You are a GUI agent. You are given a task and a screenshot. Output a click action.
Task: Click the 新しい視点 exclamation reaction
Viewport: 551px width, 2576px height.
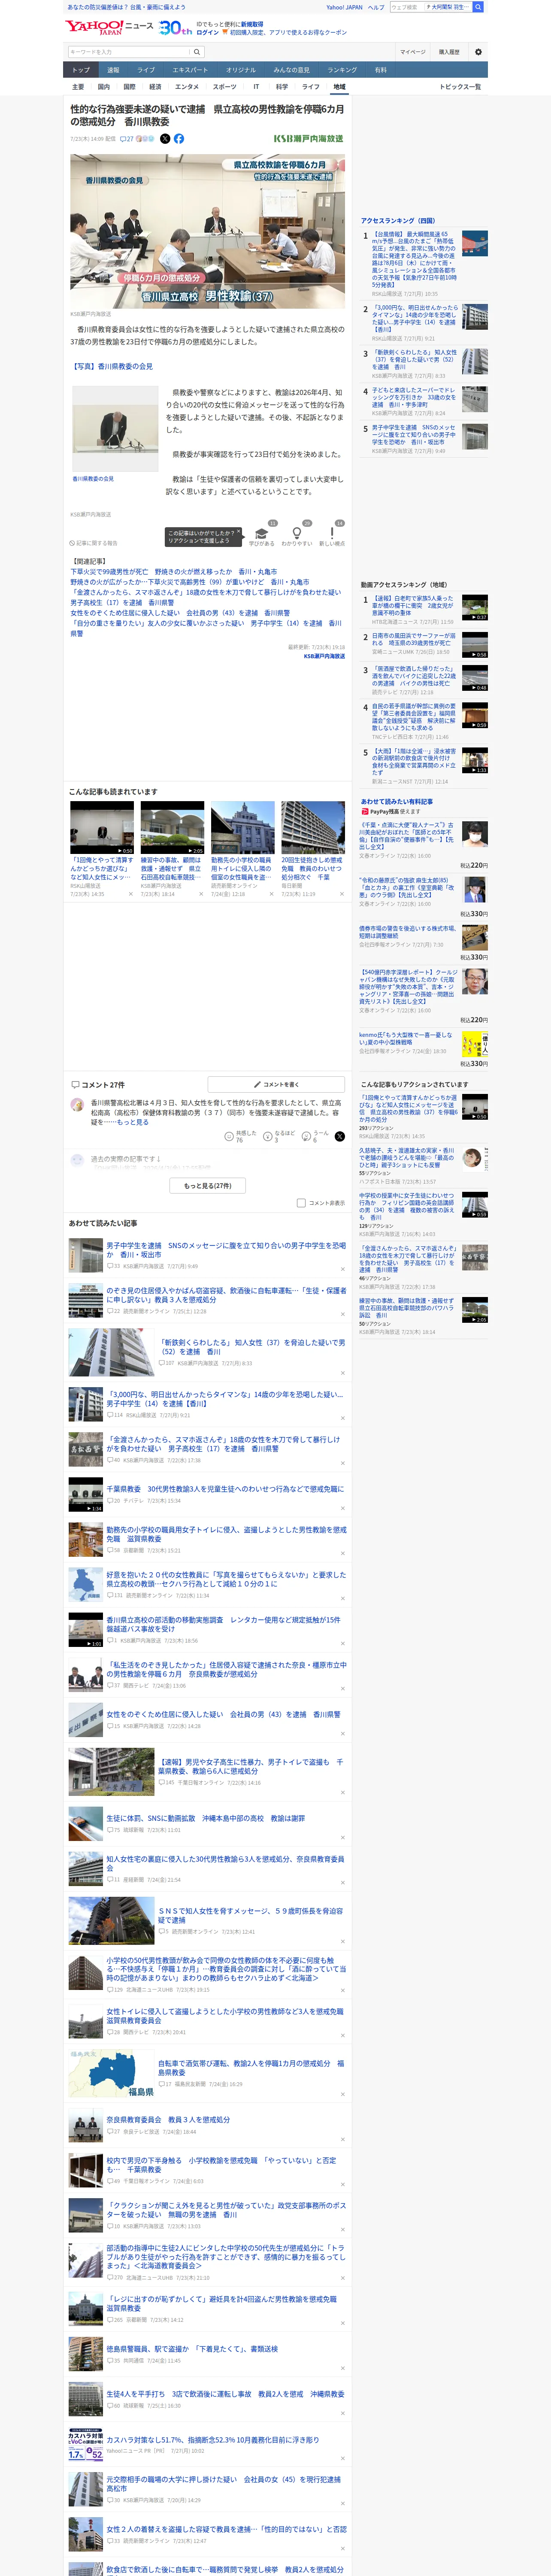point(332,535)
